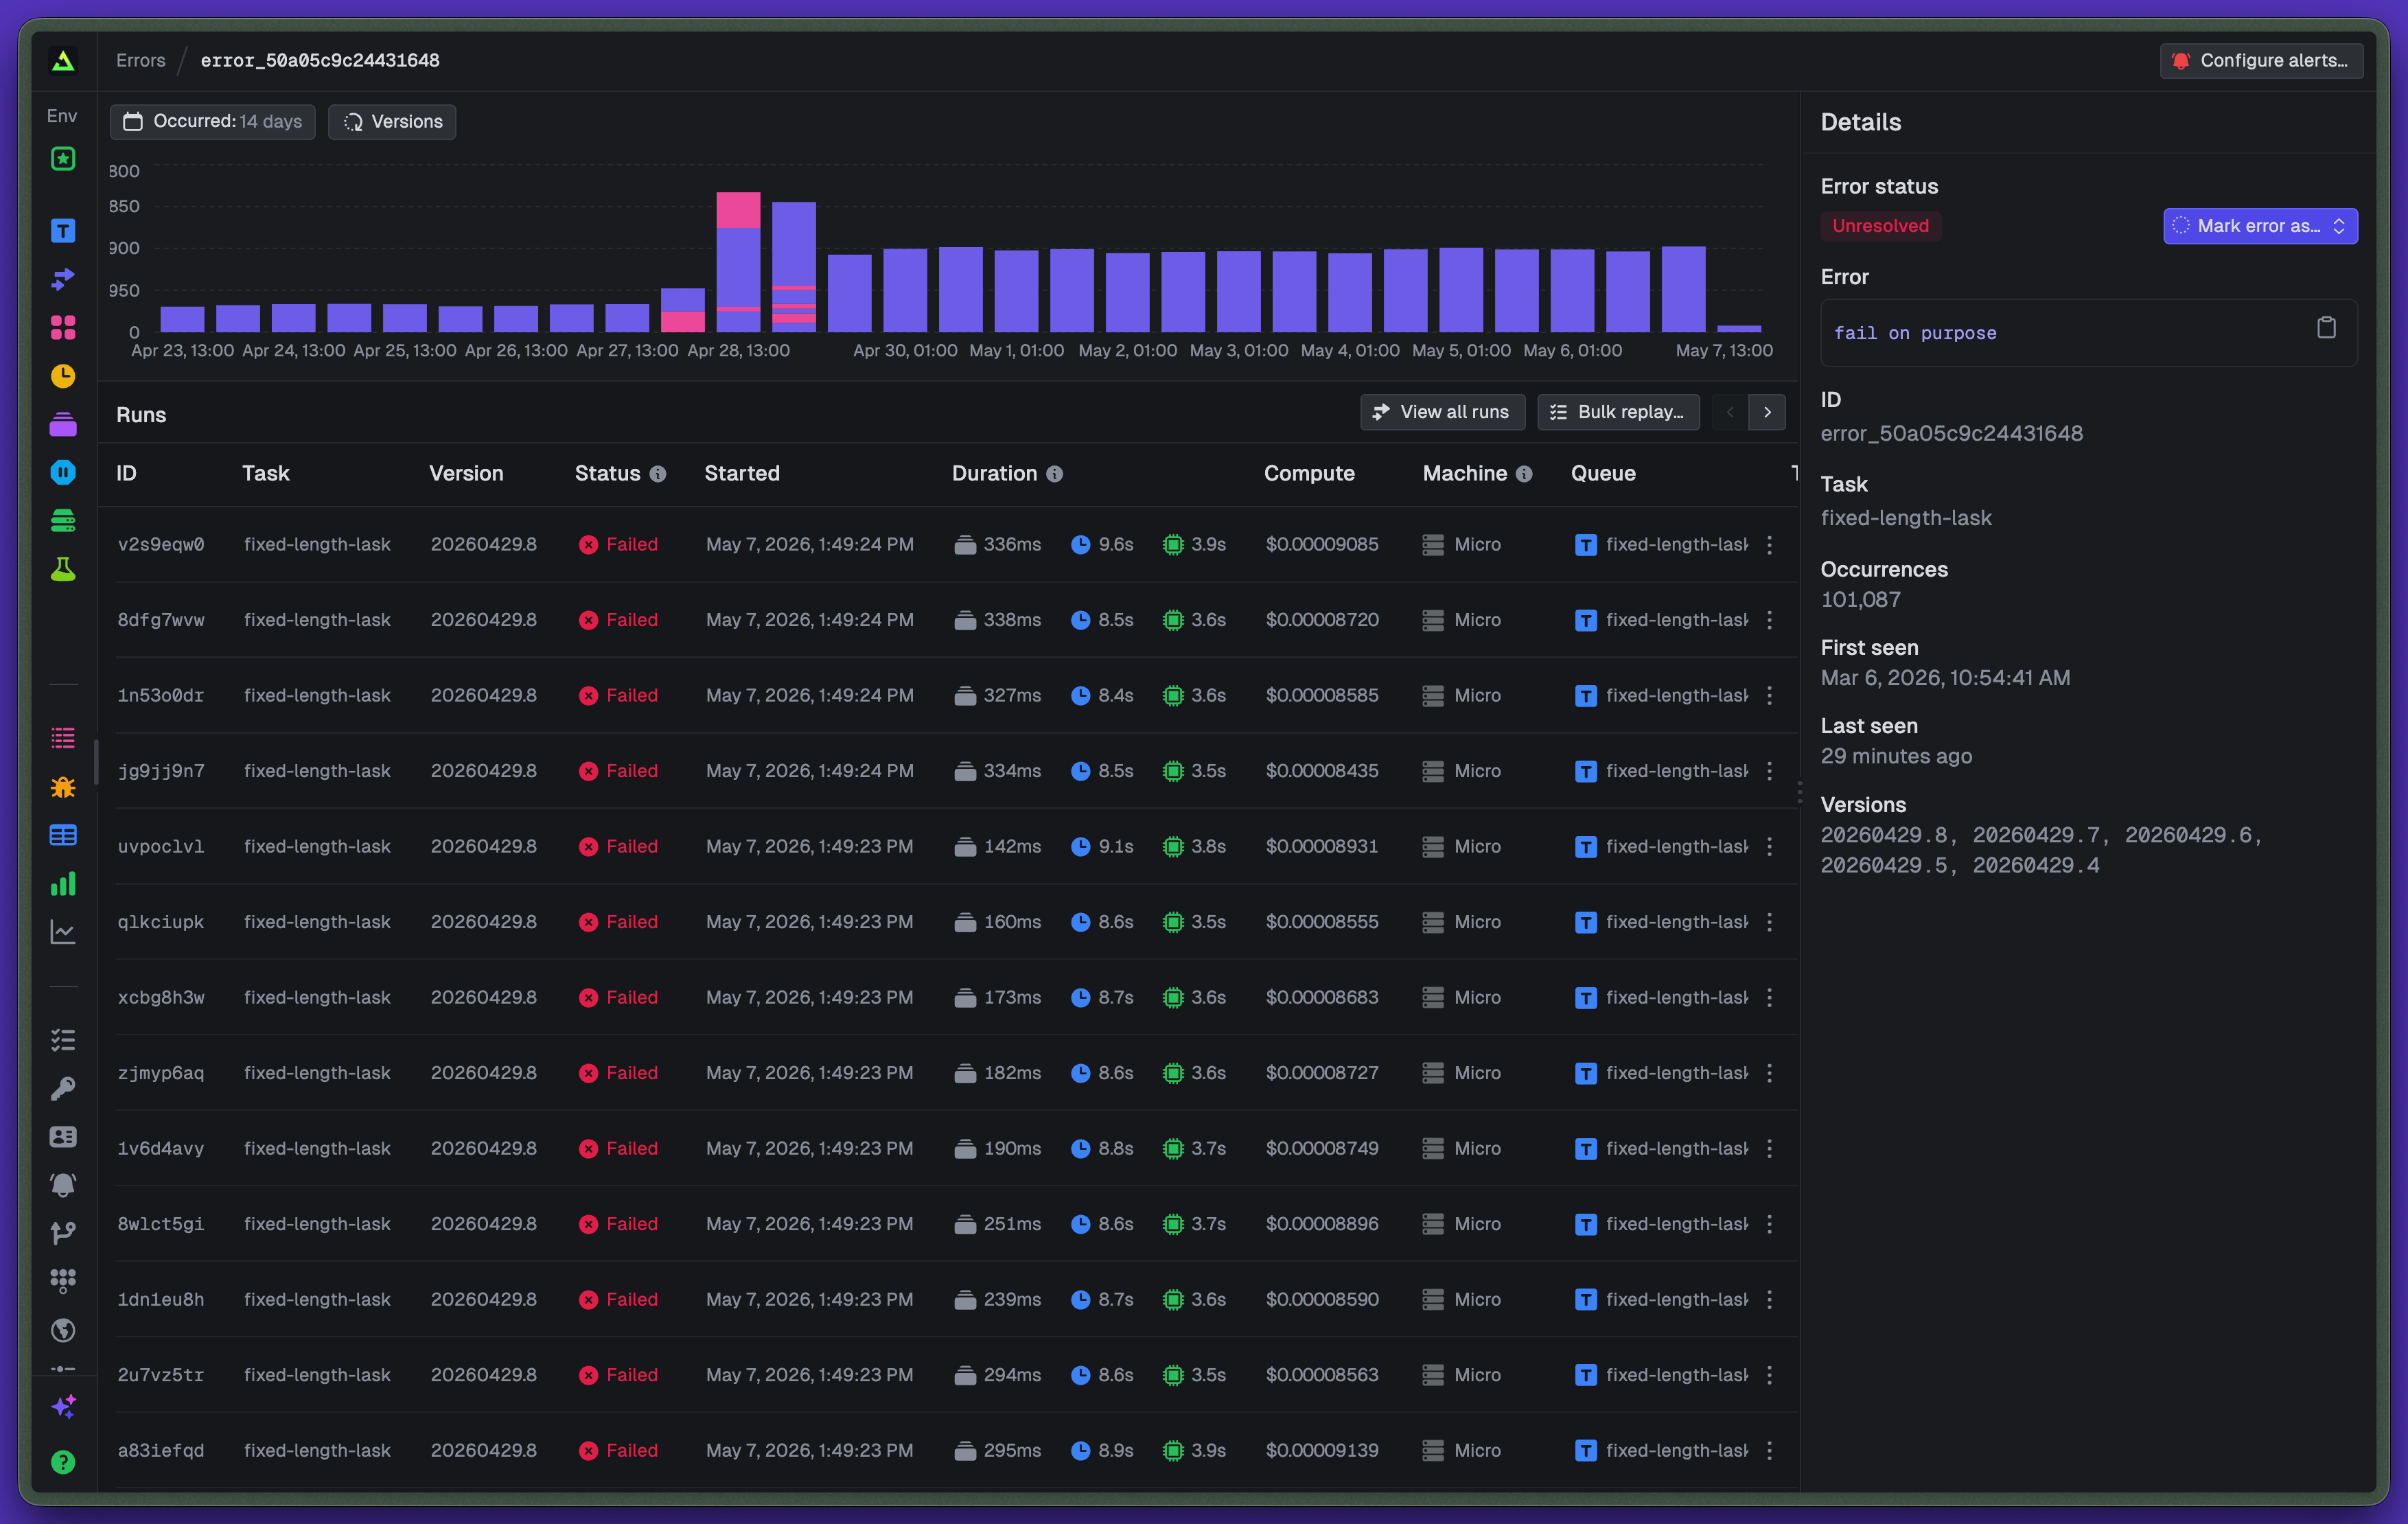2408x1524 pixels.
Task: Open run uvpoclvl
Action: [161, 847]
